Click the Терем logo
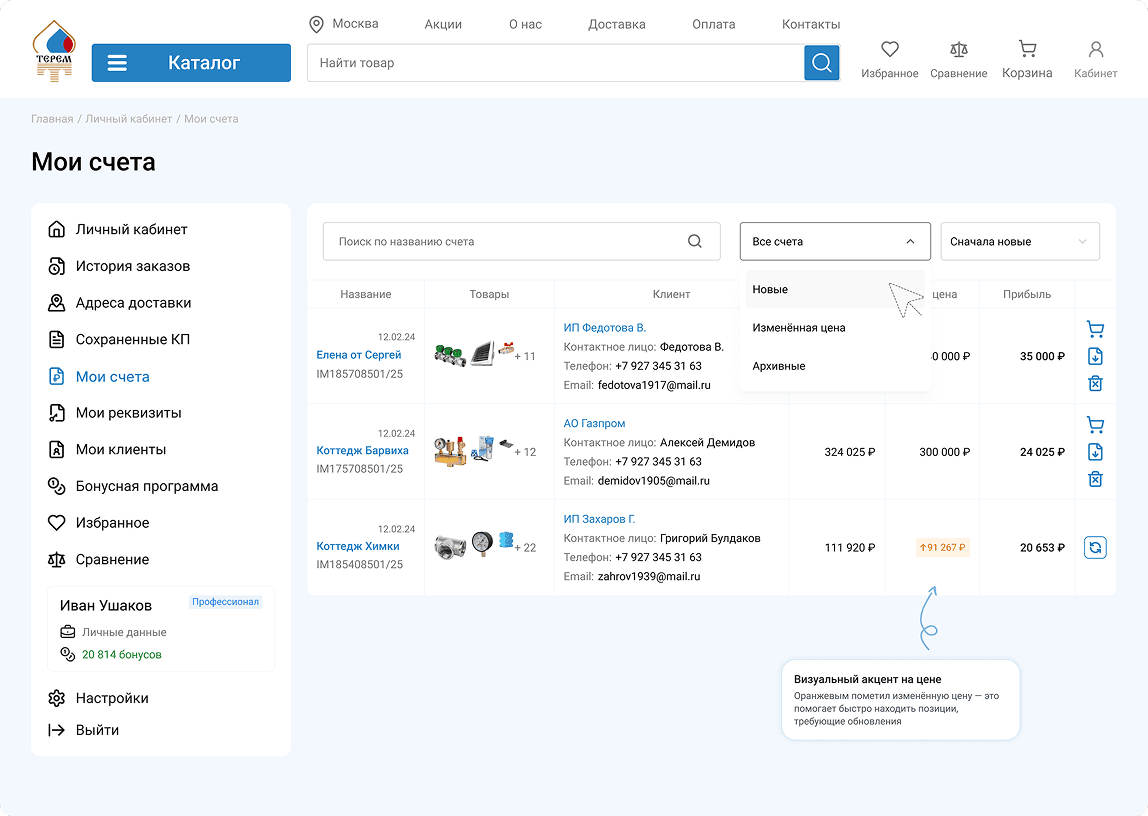 [54, 50]
